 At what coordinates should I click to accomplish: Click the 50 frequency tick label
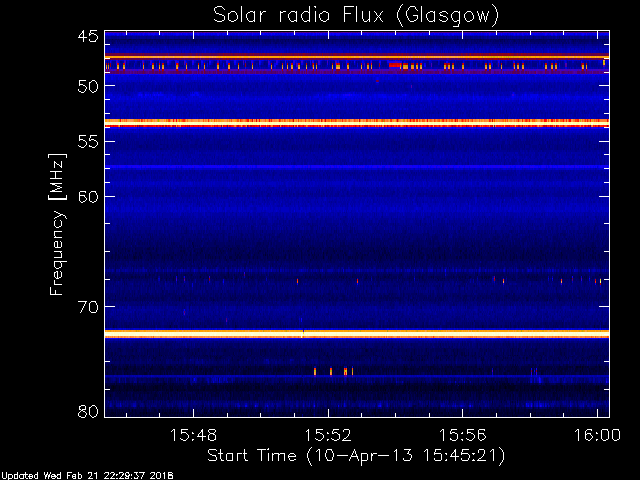[88, 86]
